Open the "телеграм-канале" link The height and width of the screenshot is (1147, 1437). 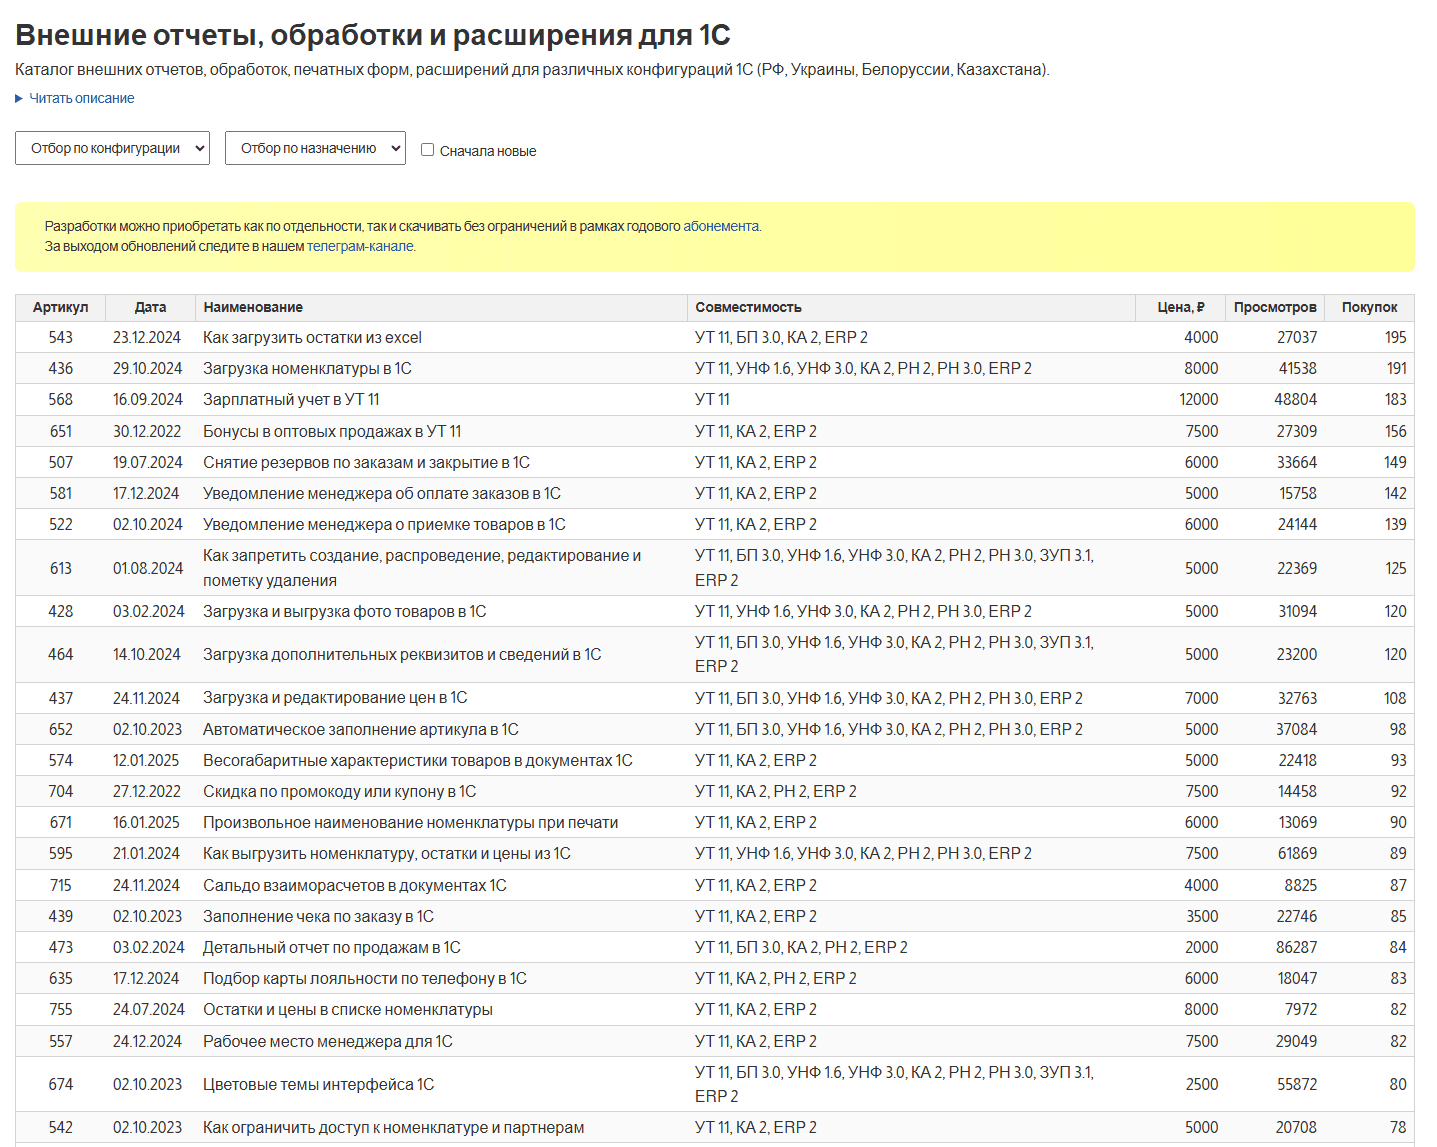click(x=360, y=246)
